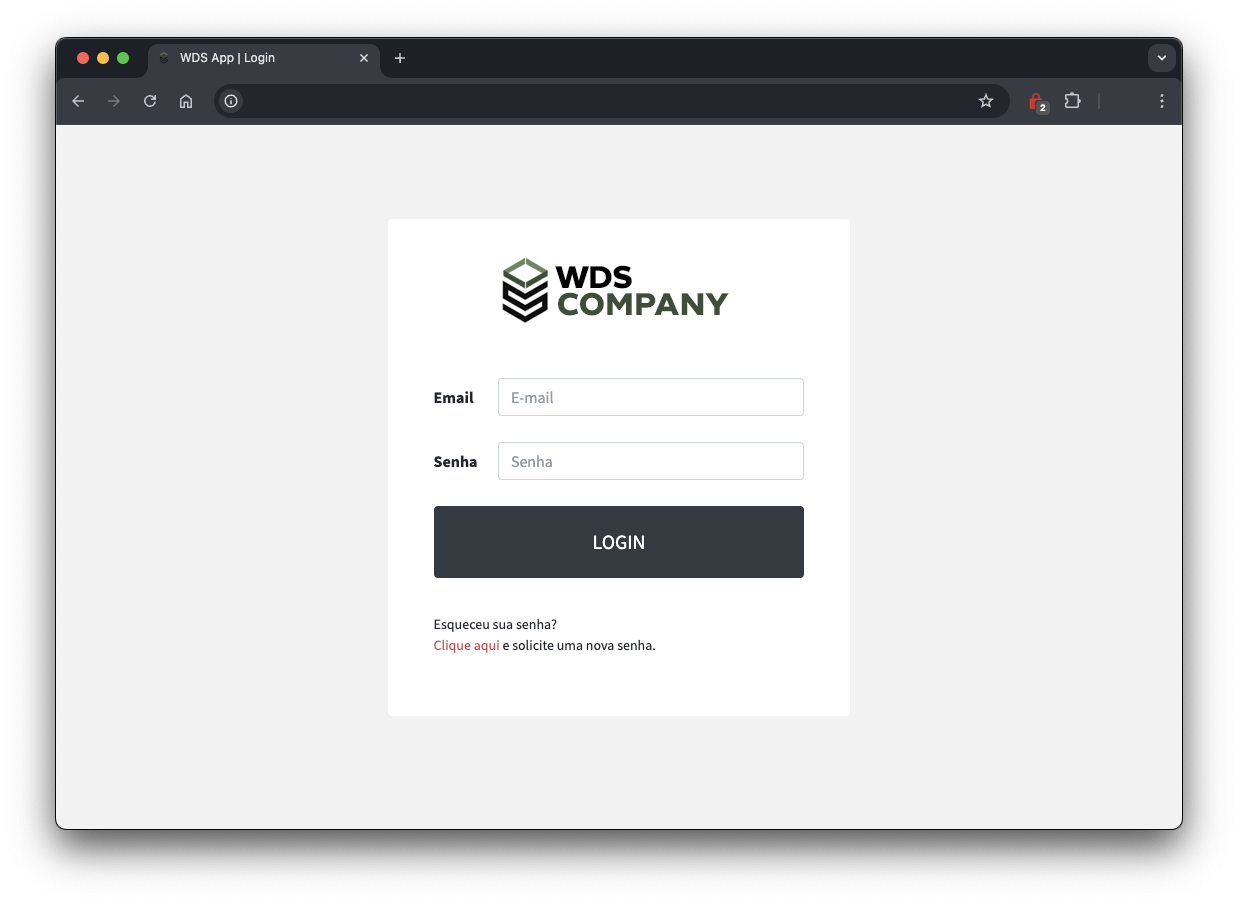The height and width of the screenshot is (903, 1238).
Task: Click the browser back navigation arrow
Action: point(77,100)
